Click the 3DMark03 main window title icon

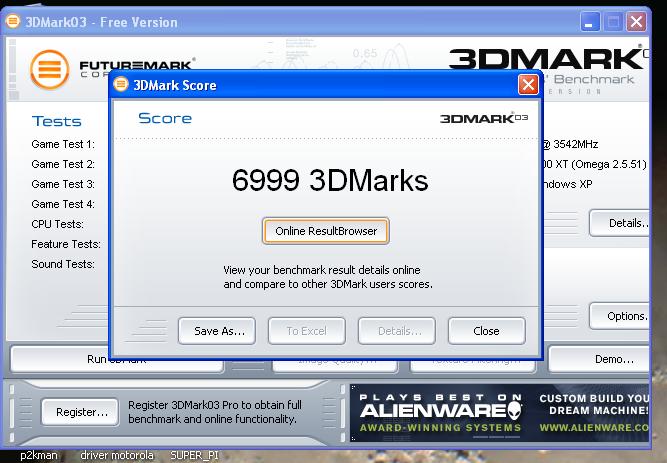click(x=13, y=21)
